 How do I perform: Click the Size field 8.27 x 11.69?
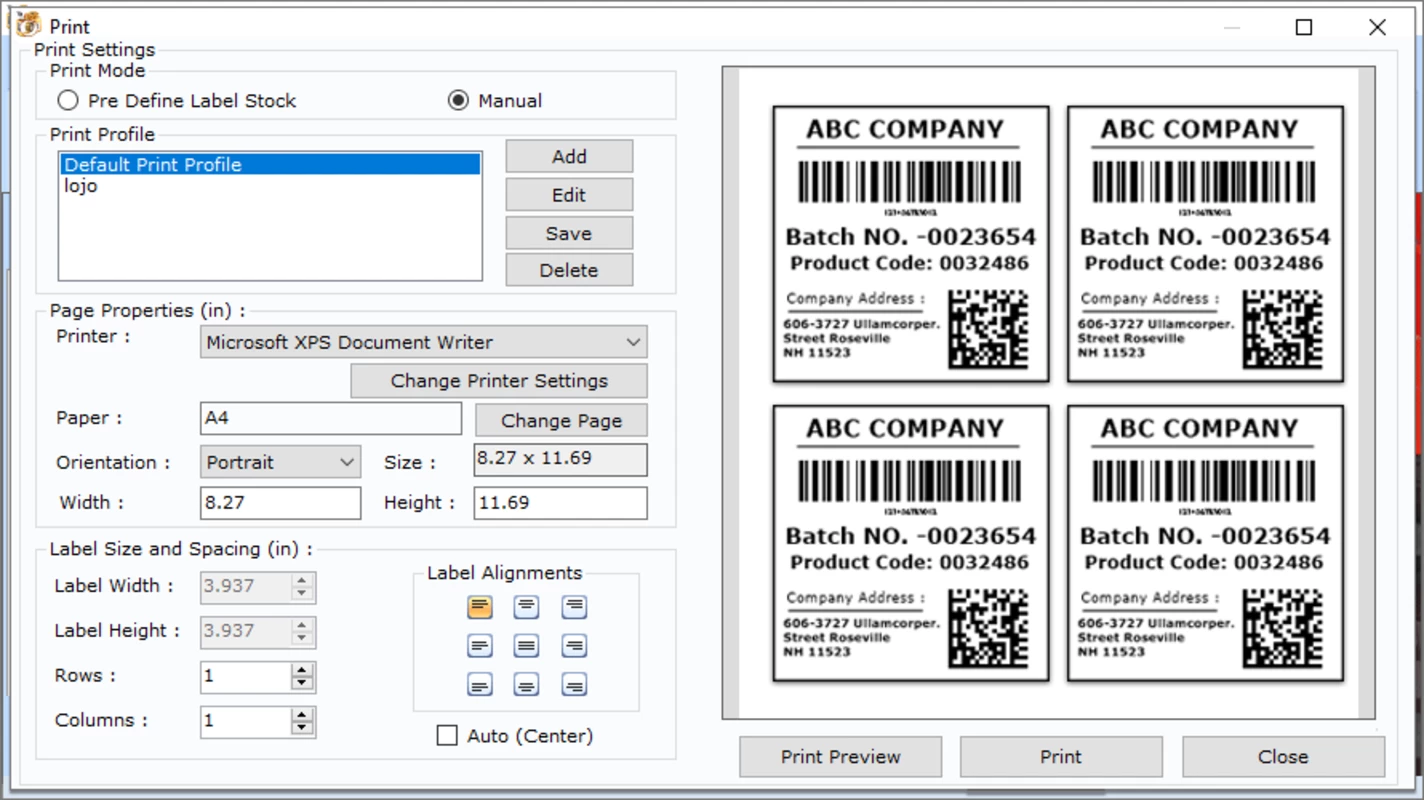coord(560,459)
